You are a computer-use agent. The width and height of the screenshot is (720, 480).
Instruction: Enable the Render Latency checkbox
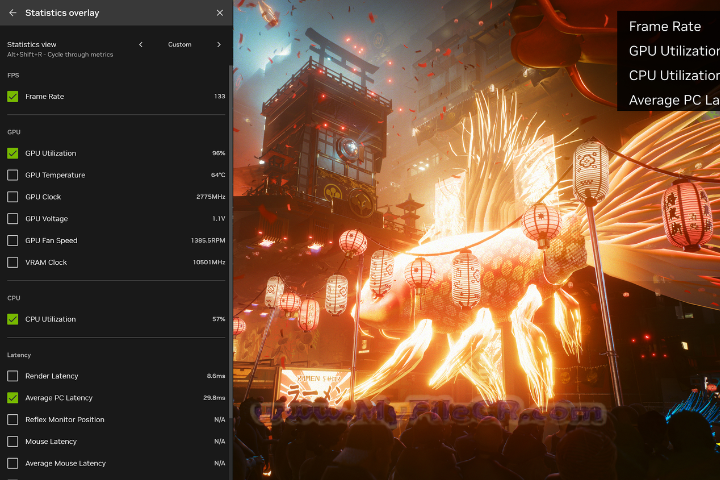pos(12,376)
